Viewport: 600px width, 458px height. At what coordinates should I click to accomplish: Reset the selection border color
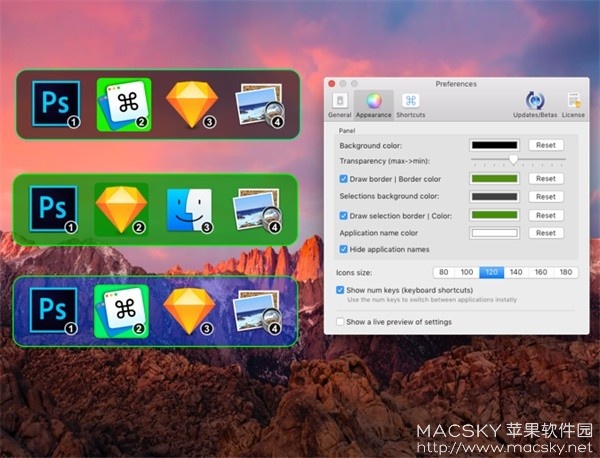pos(546,215)
